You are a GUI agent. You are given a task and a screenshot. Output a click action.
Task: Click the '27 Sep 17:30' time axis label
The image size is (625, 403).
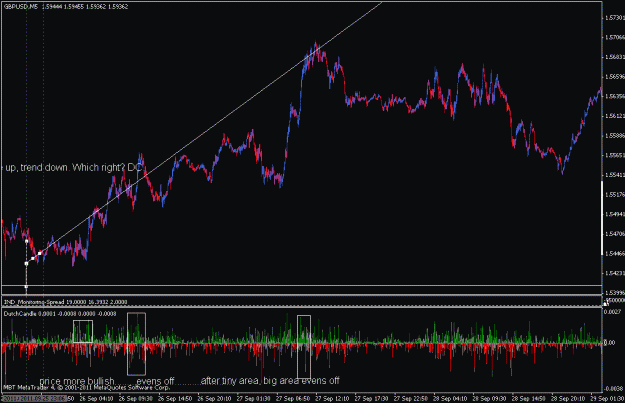tap(371, 399)
